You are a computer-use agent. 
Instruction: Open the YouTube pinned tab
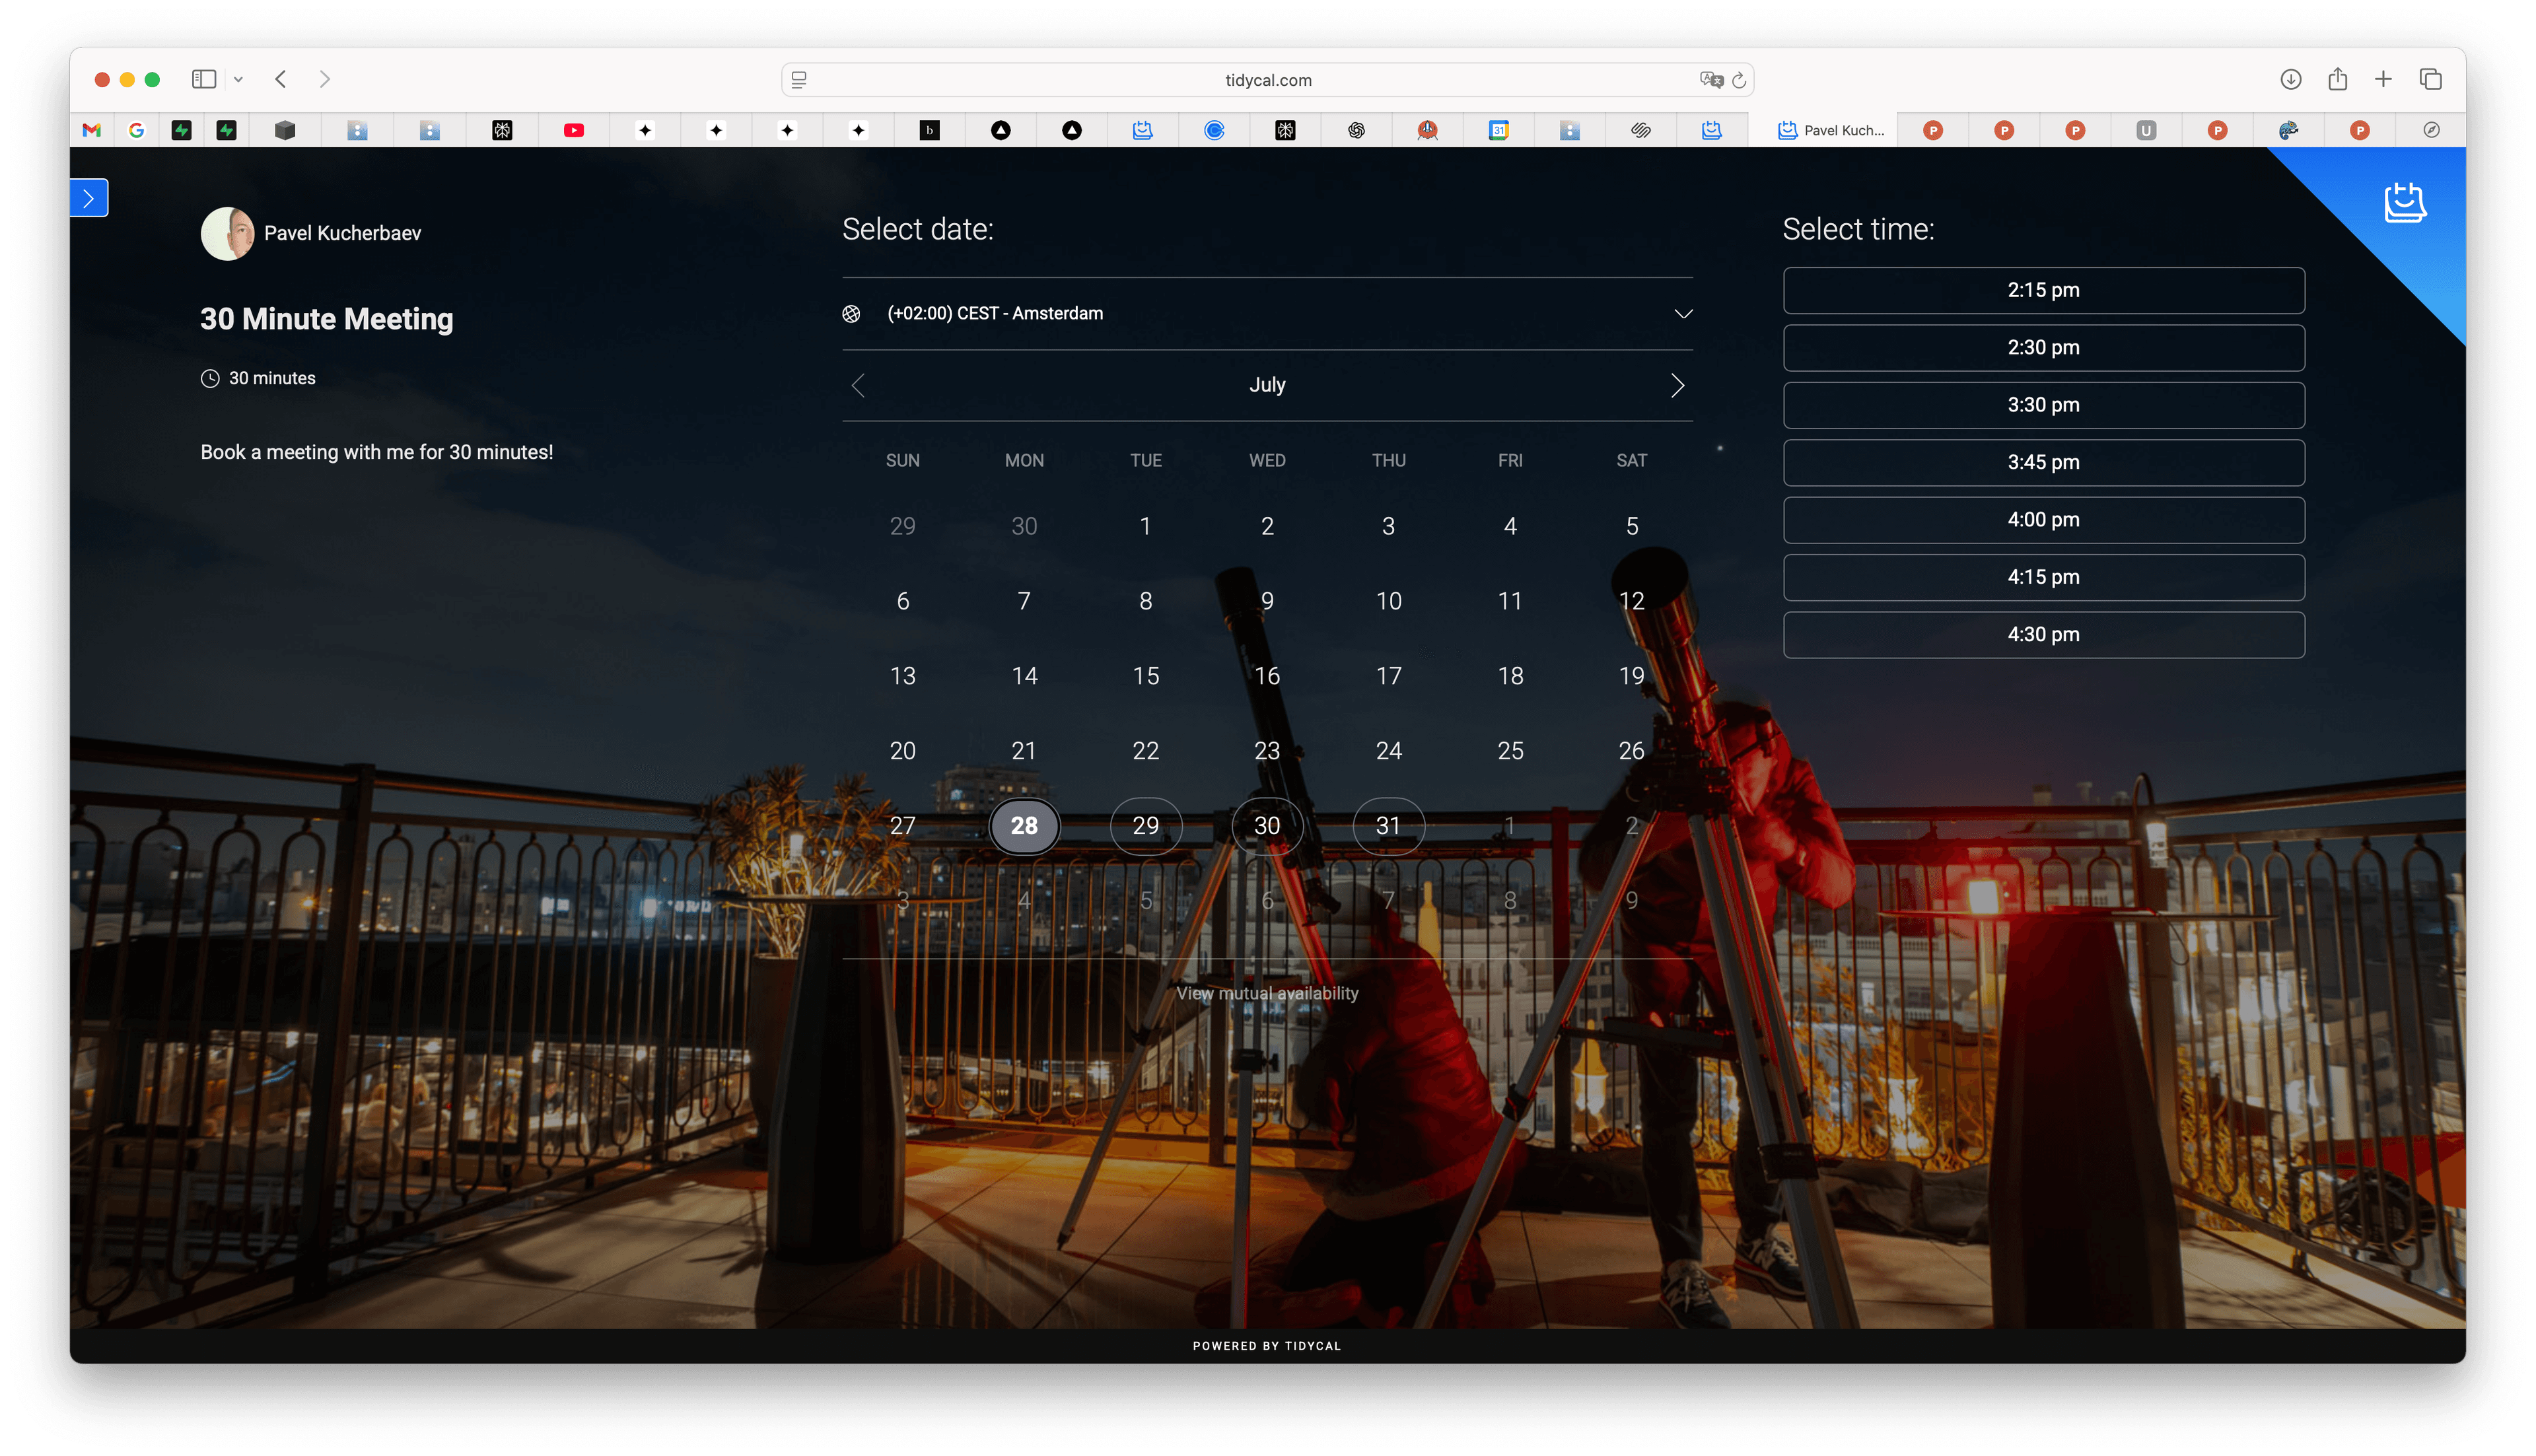click(x=574, y=130)
